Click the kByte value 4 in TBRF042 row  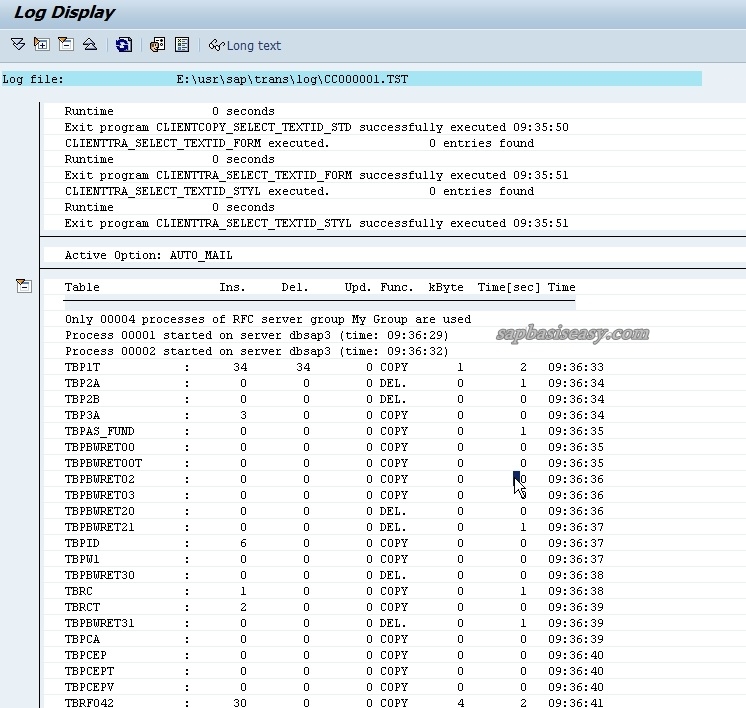pyautogui.click(x=461, y=703)
